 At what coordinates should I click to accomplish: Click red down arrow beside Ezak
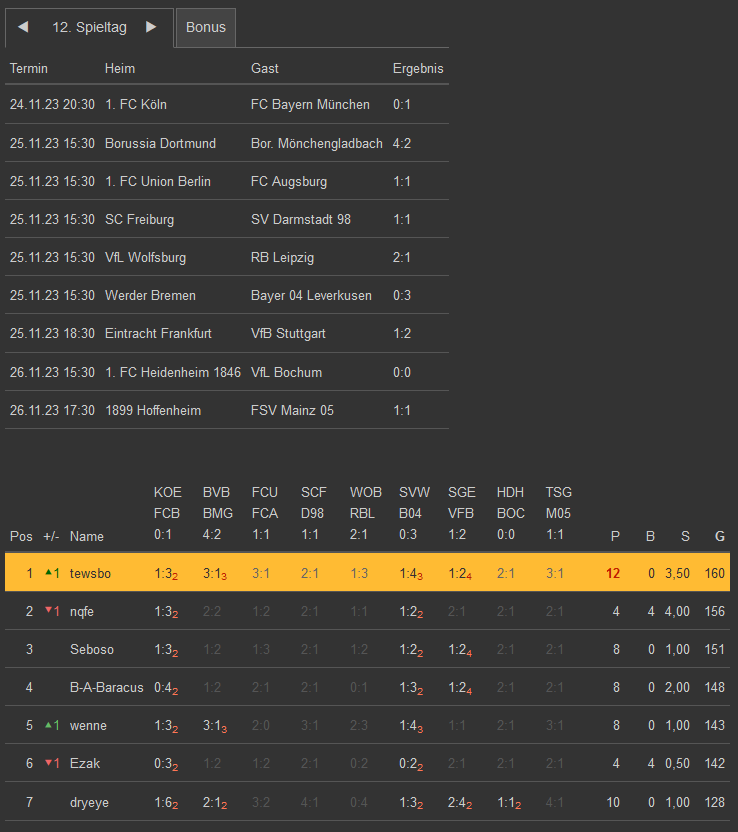click(x=48, y=763)
